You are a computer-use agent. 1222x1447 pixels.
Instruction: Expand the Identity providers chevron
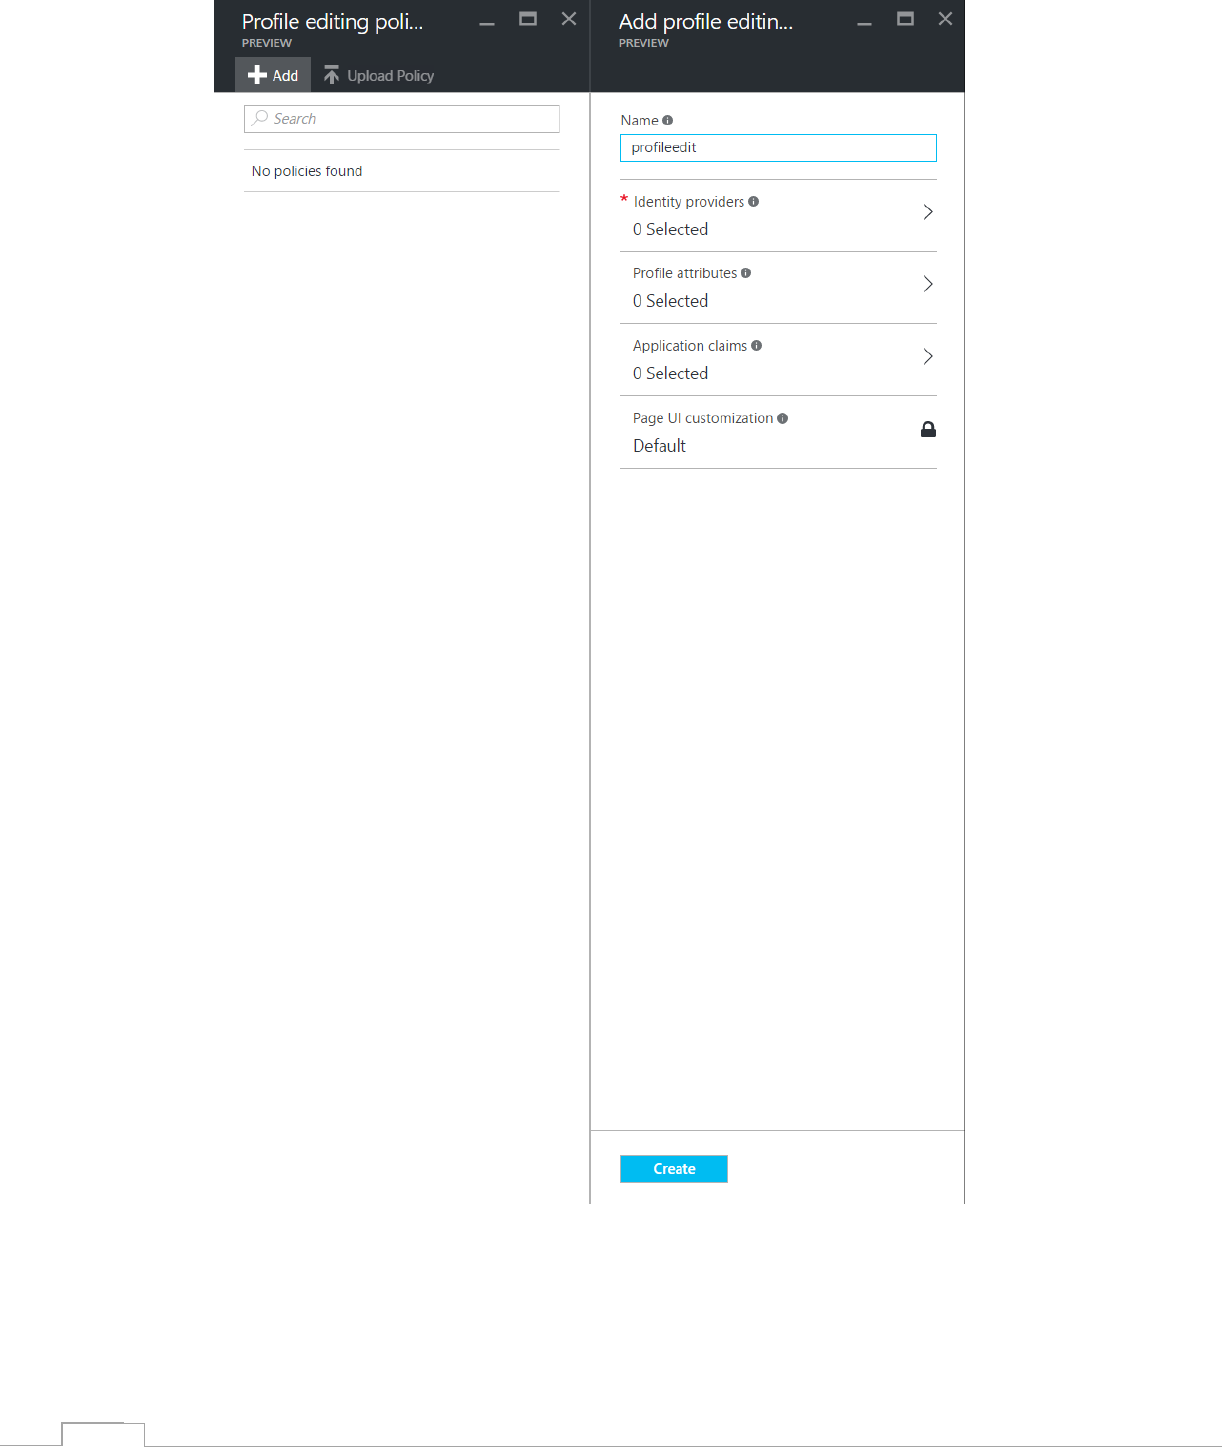point(928,212)
